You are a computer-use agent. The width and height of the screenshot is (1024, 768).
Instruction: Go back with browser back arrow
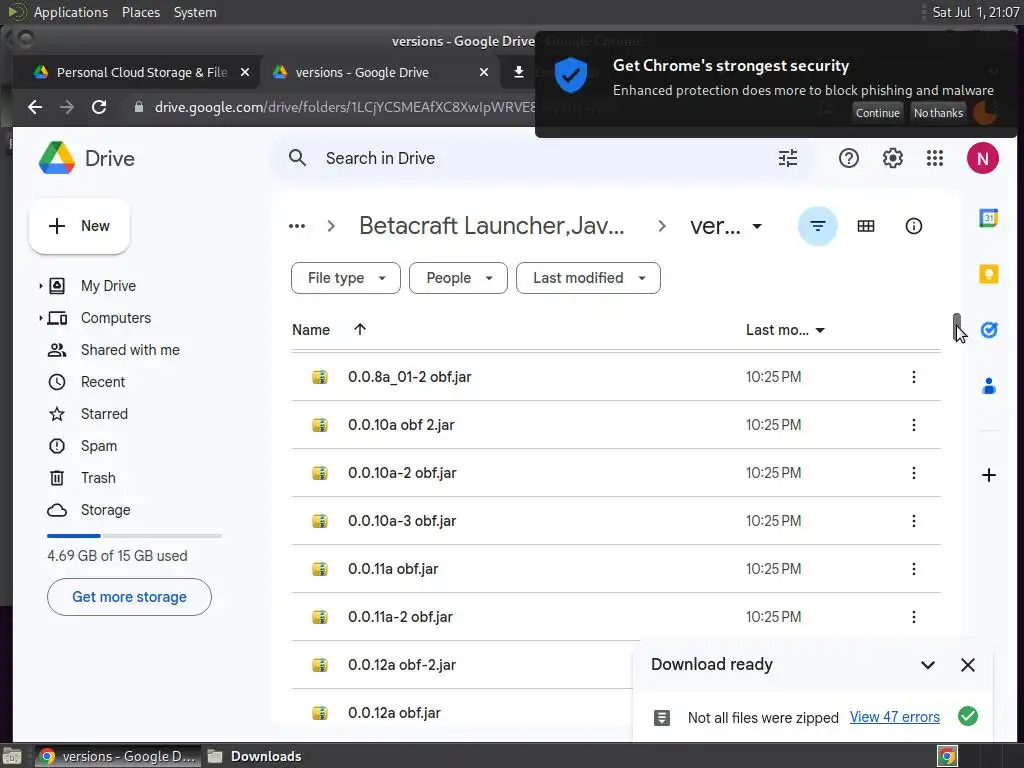35,107
